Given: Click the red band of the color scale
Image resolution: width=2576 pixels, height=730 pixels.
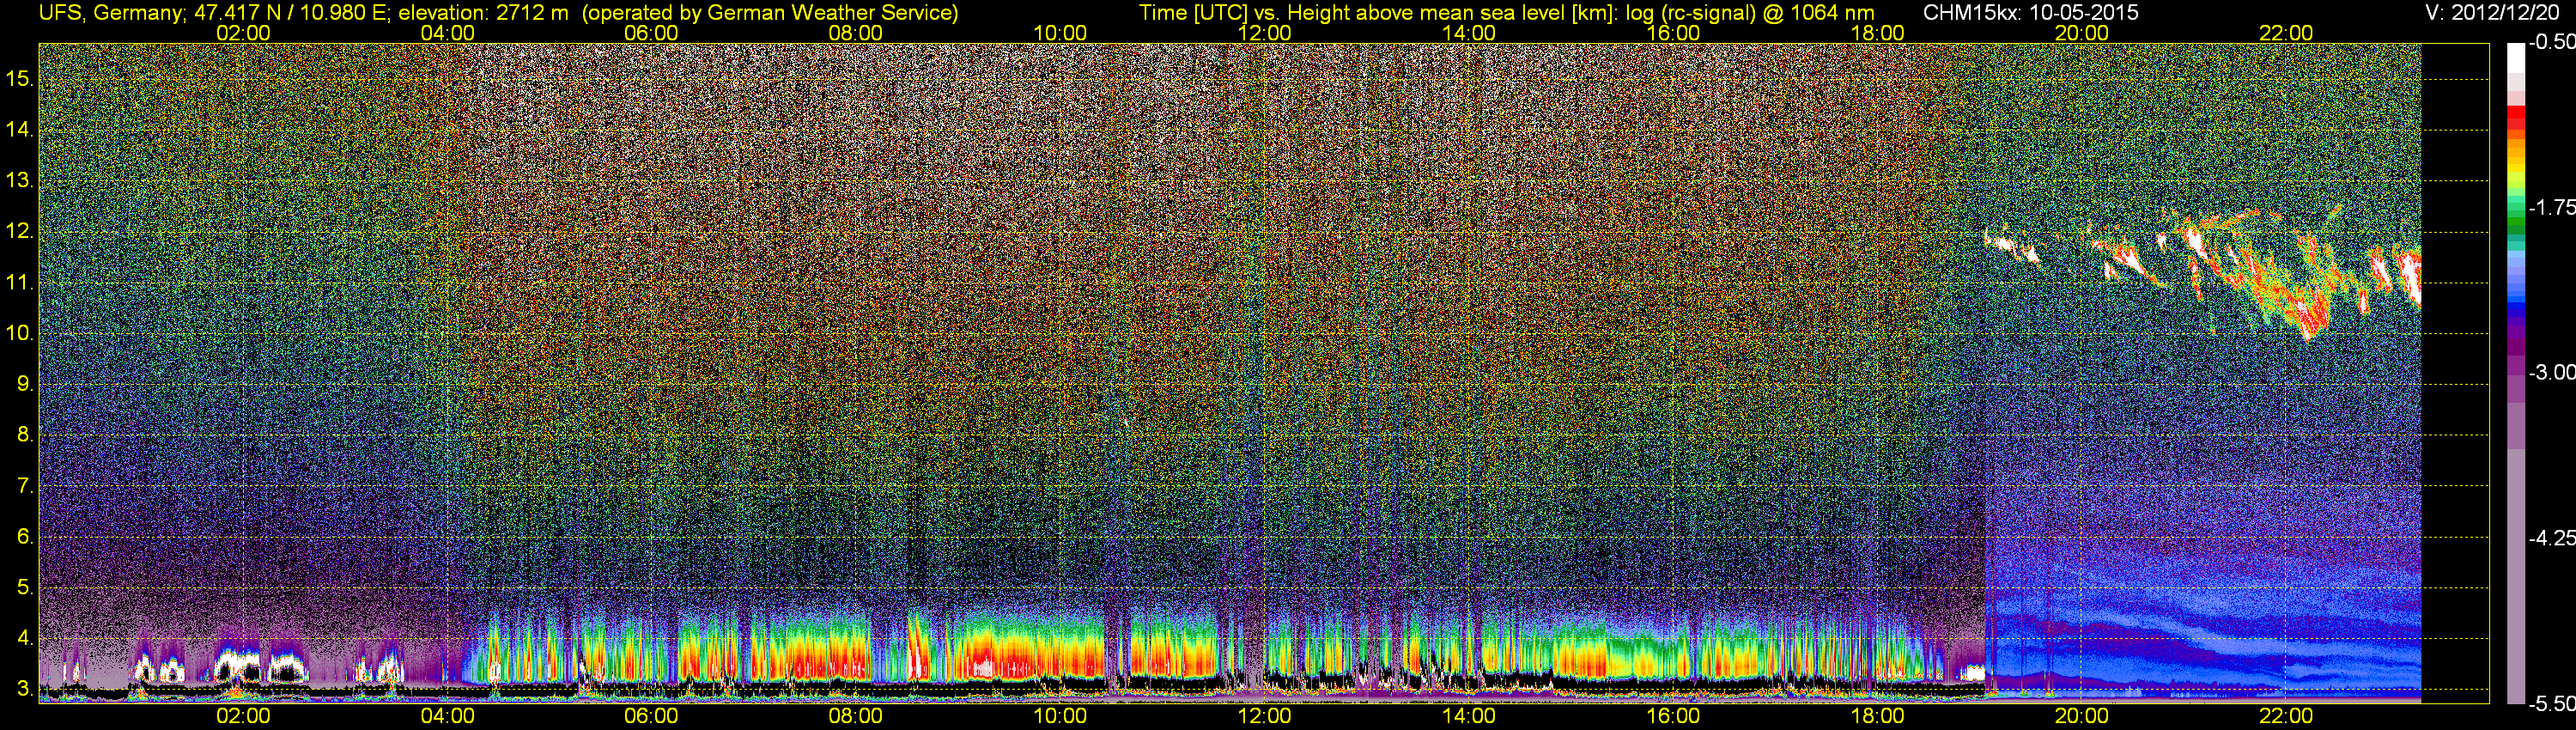Looking at the screenshot, I should click(x=2515, y=115).
